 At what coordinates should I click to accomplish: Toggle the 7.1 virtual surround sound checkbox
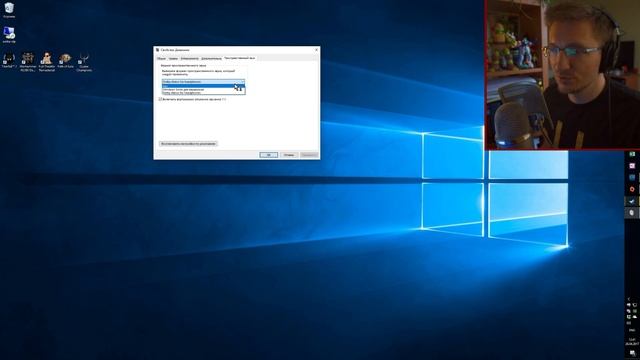[x=160, y=99]
